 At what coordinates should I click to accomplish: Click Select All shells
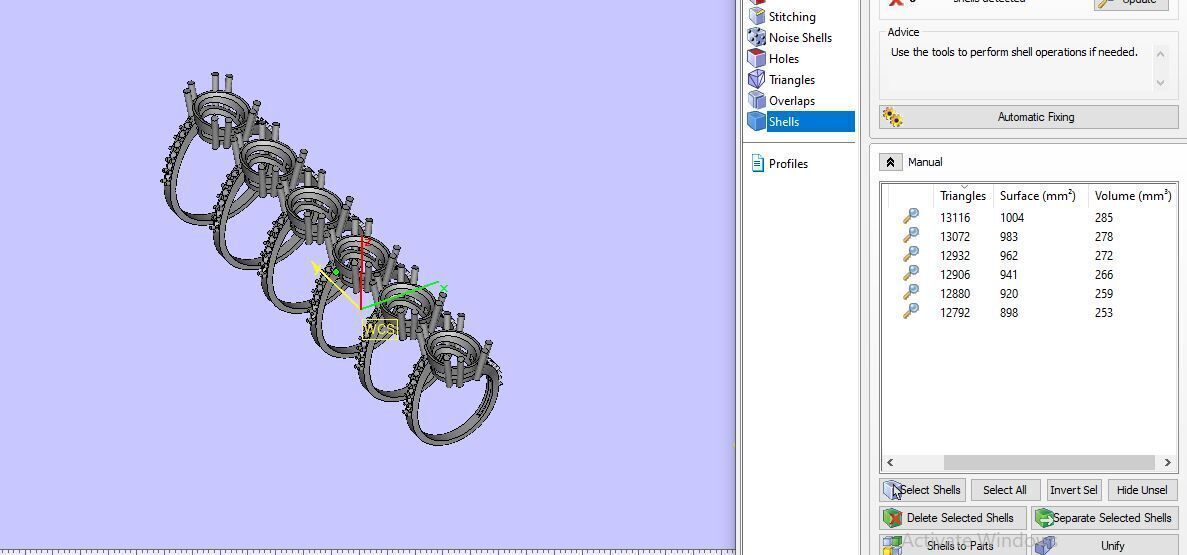point(1005,490)
